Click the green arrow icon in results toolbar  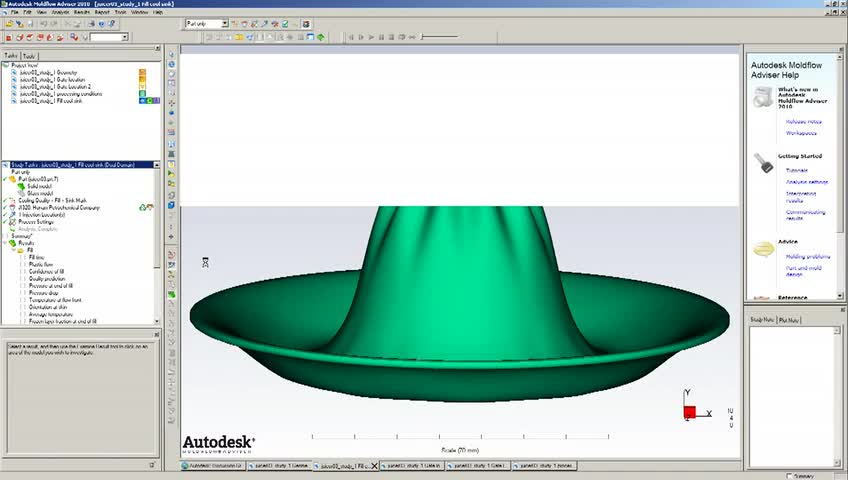pos(321,37)
